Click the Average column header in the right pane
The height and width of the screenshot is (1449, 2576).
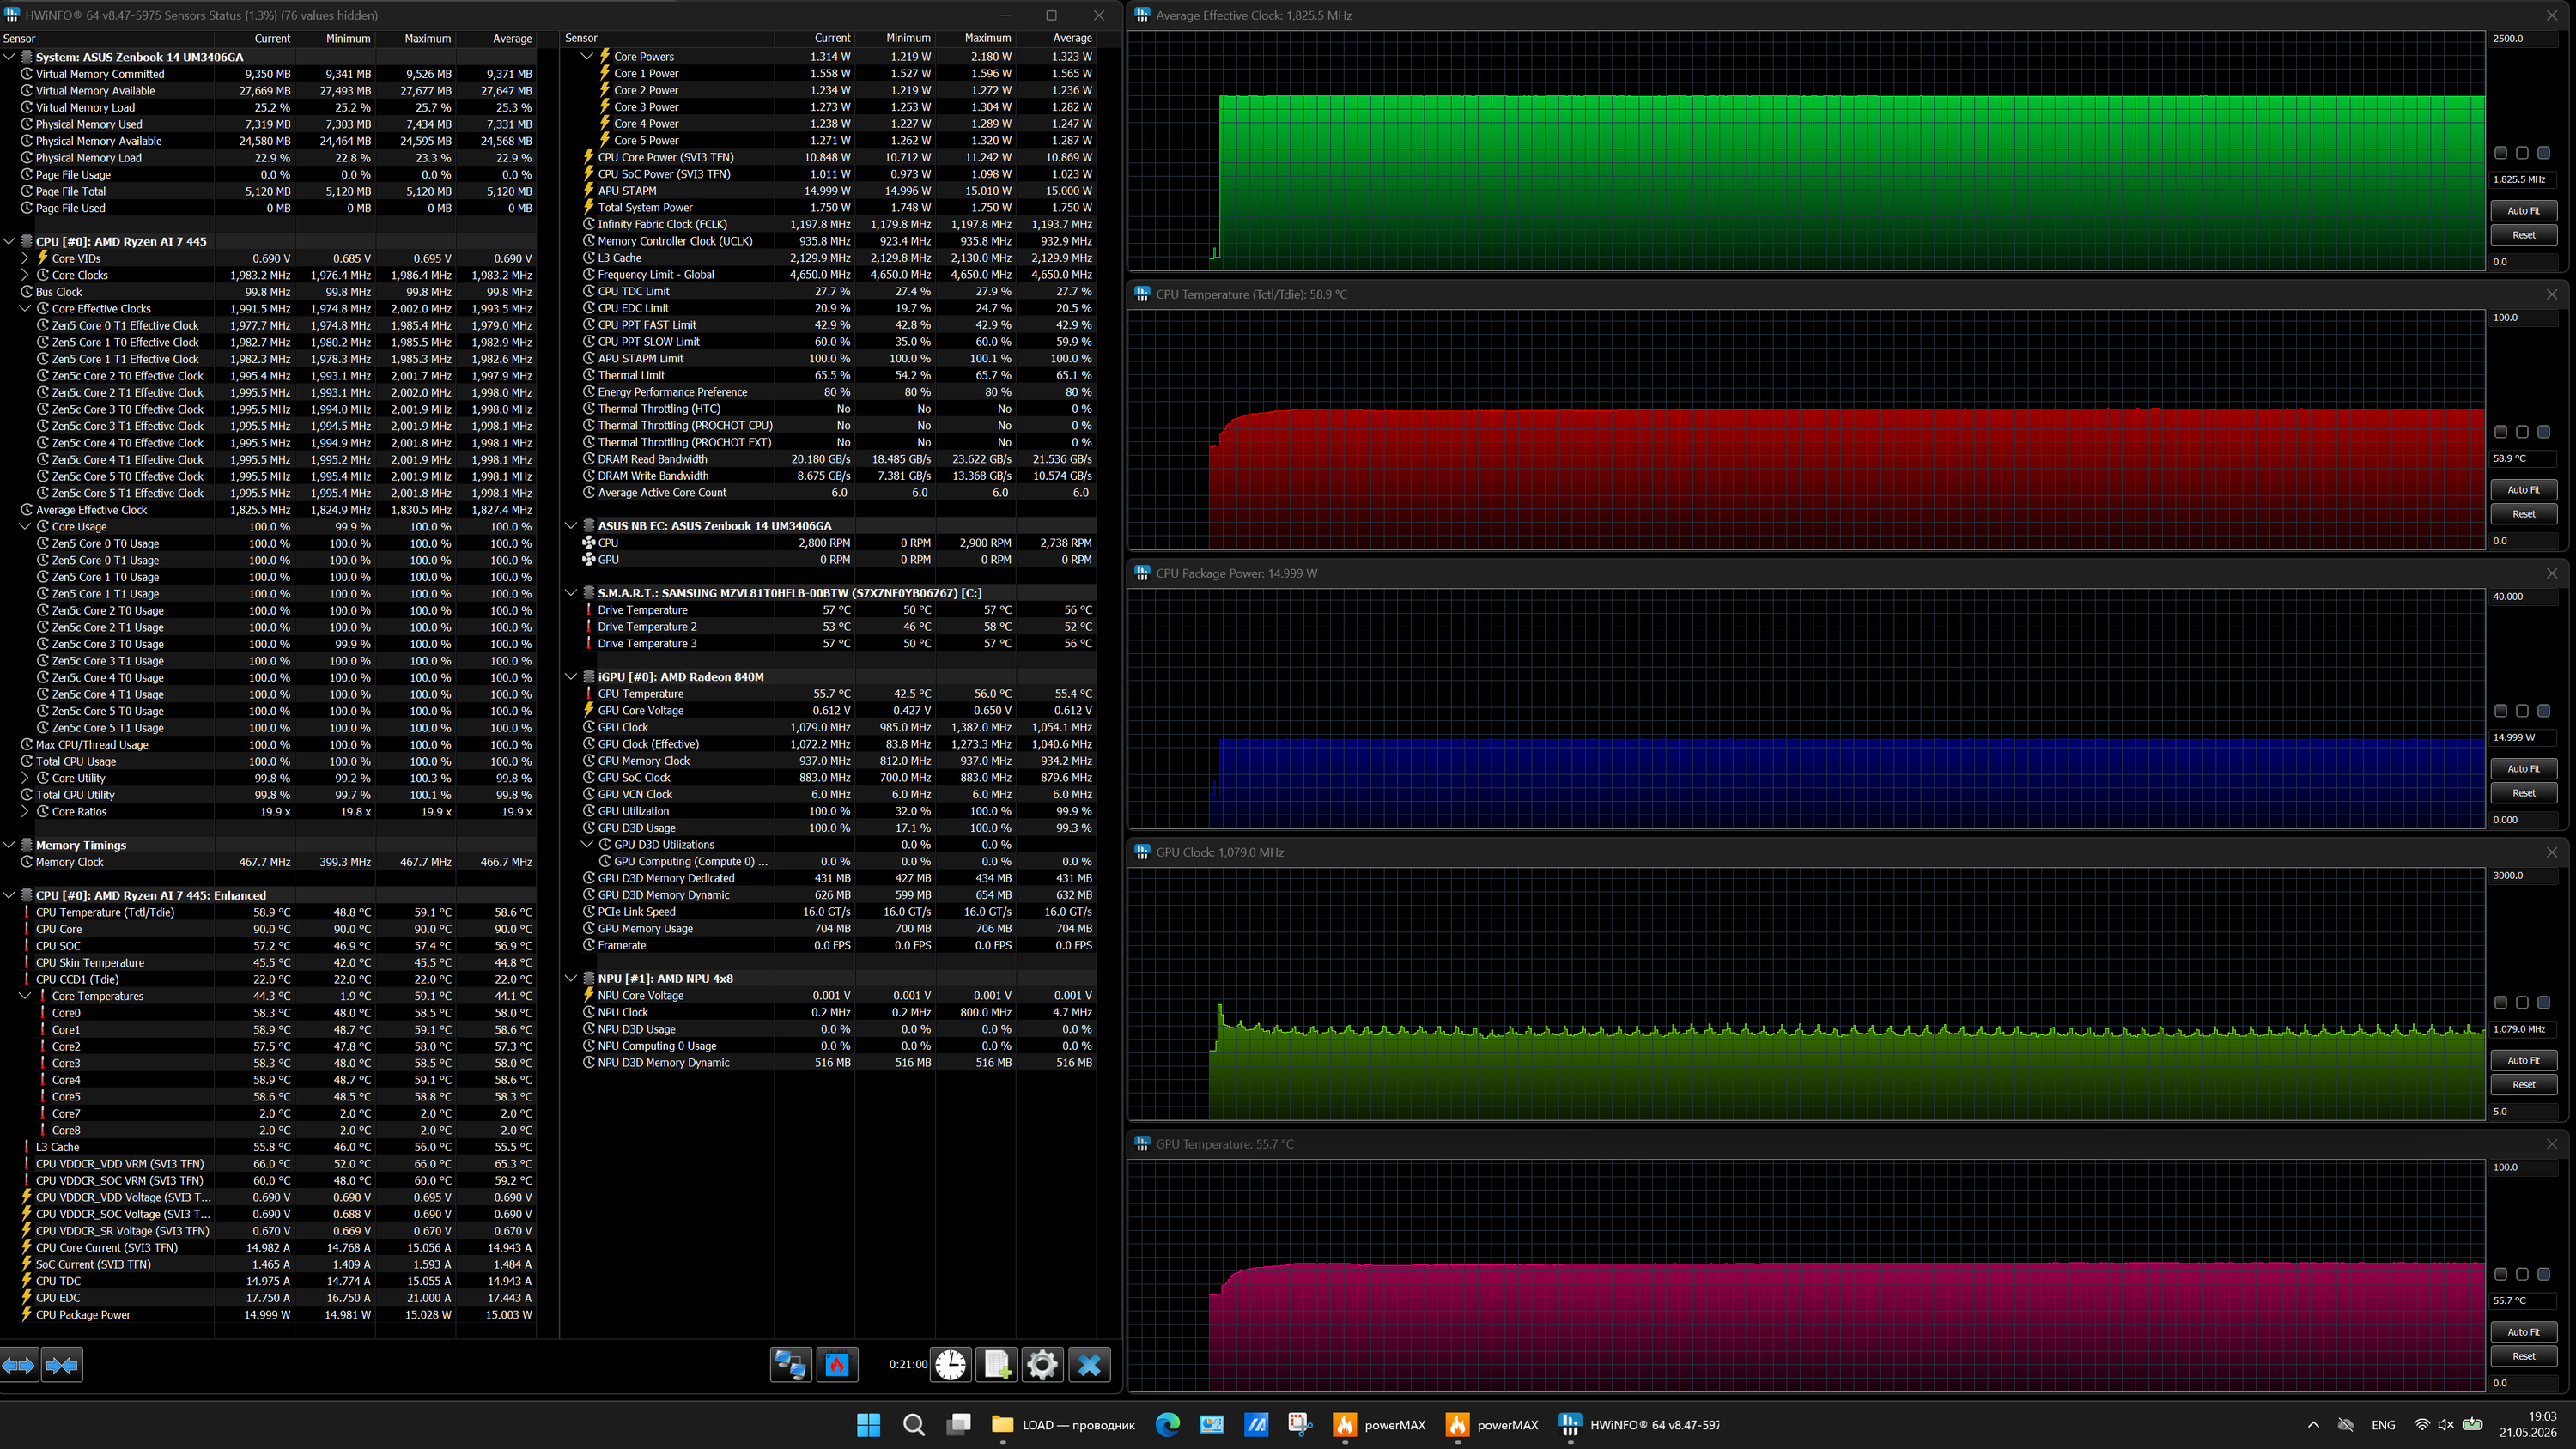[1057, 38]
